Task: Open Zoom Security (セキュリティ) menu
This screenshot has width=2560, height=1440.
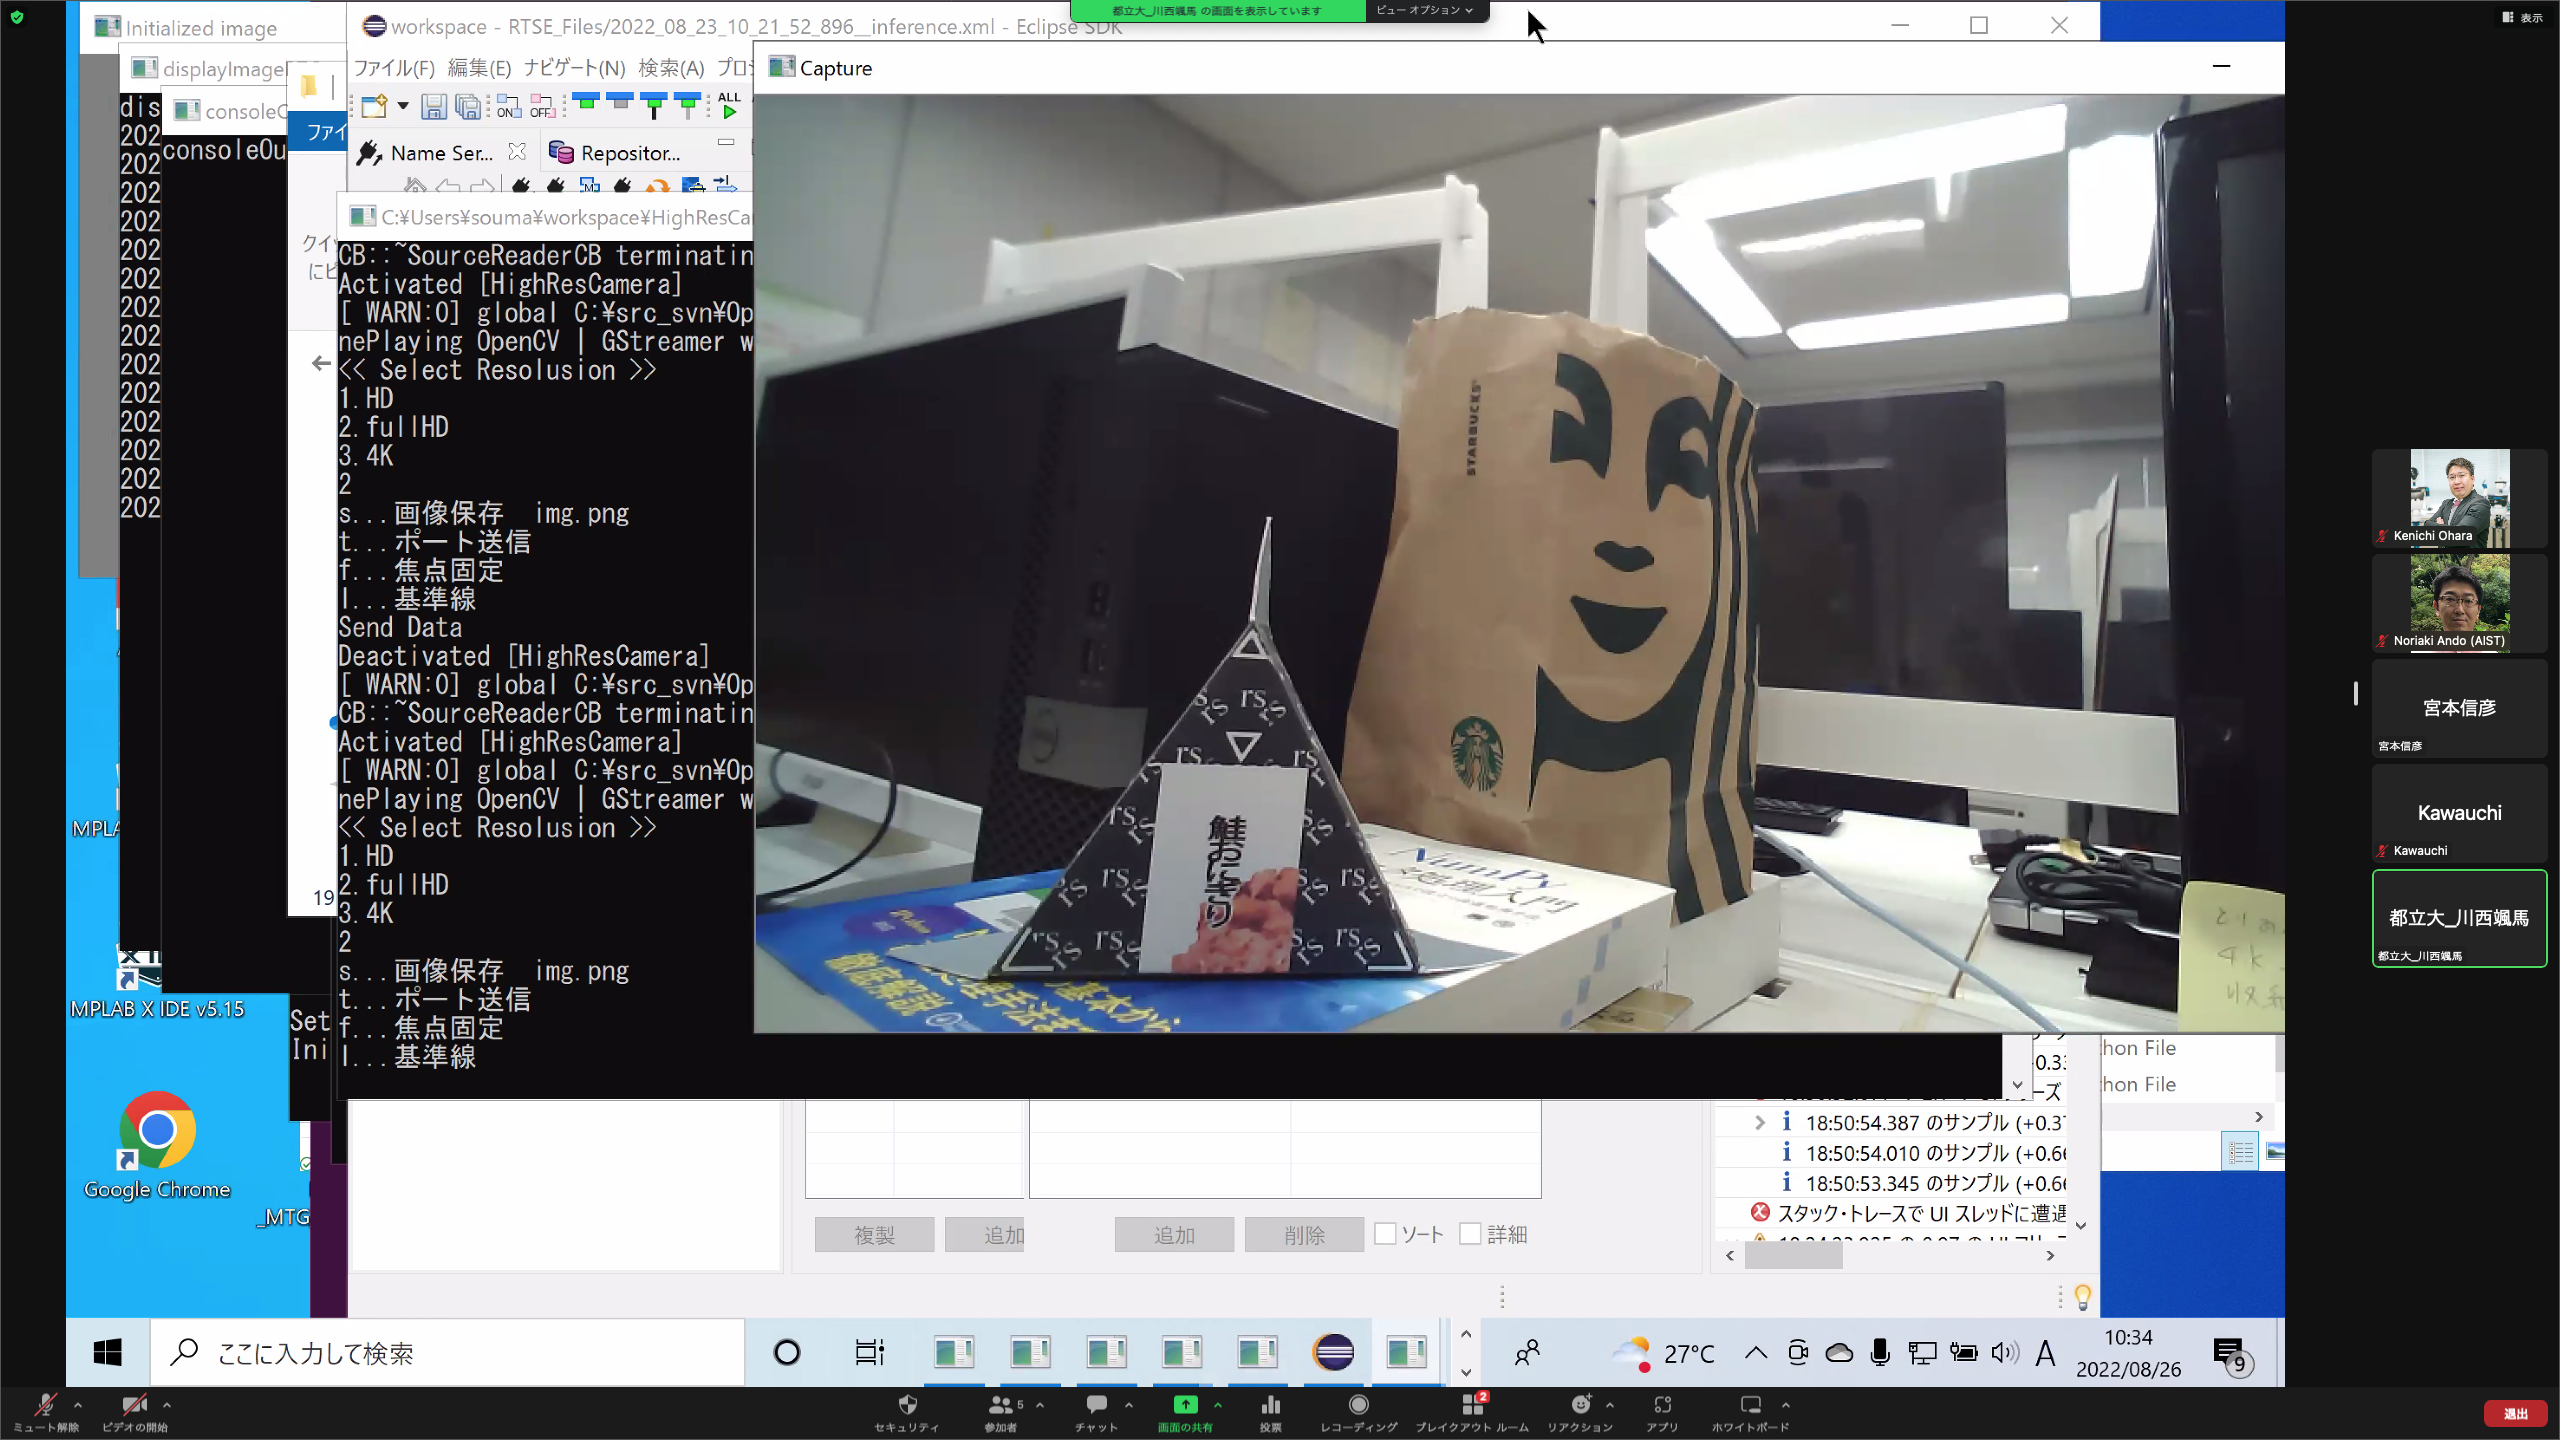Action: 907,1412
